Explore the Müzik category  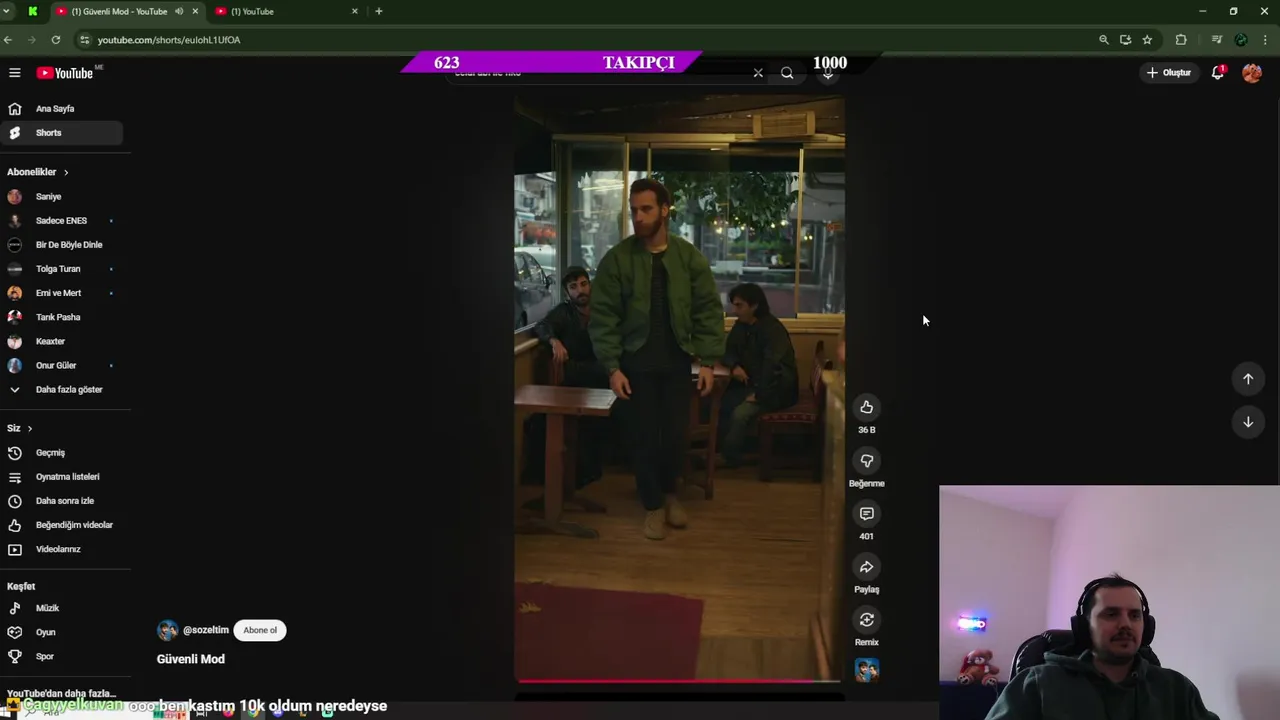[x=62, y=608]
